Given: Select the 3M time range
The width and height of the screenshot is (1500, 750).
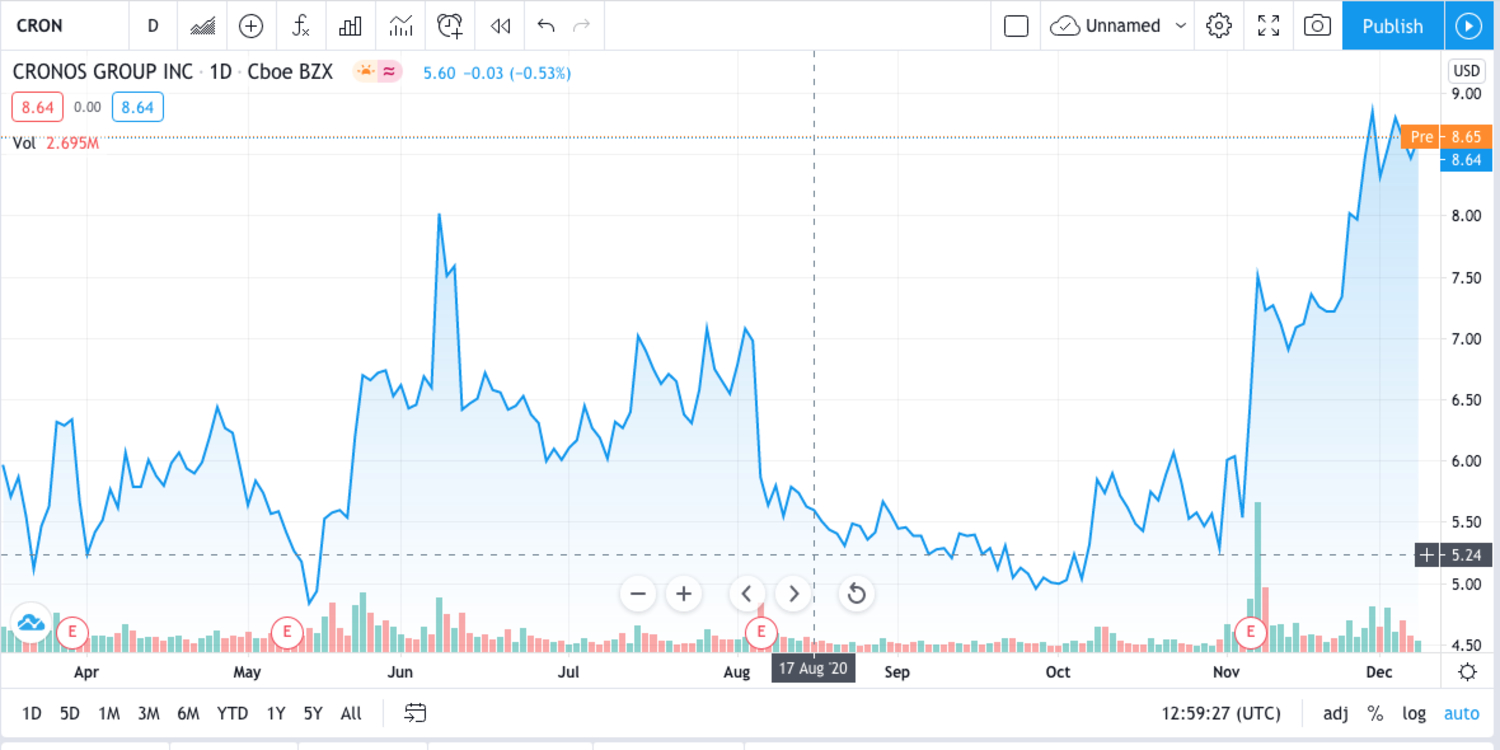Looking at the screenshot, I should pos(148,713).
